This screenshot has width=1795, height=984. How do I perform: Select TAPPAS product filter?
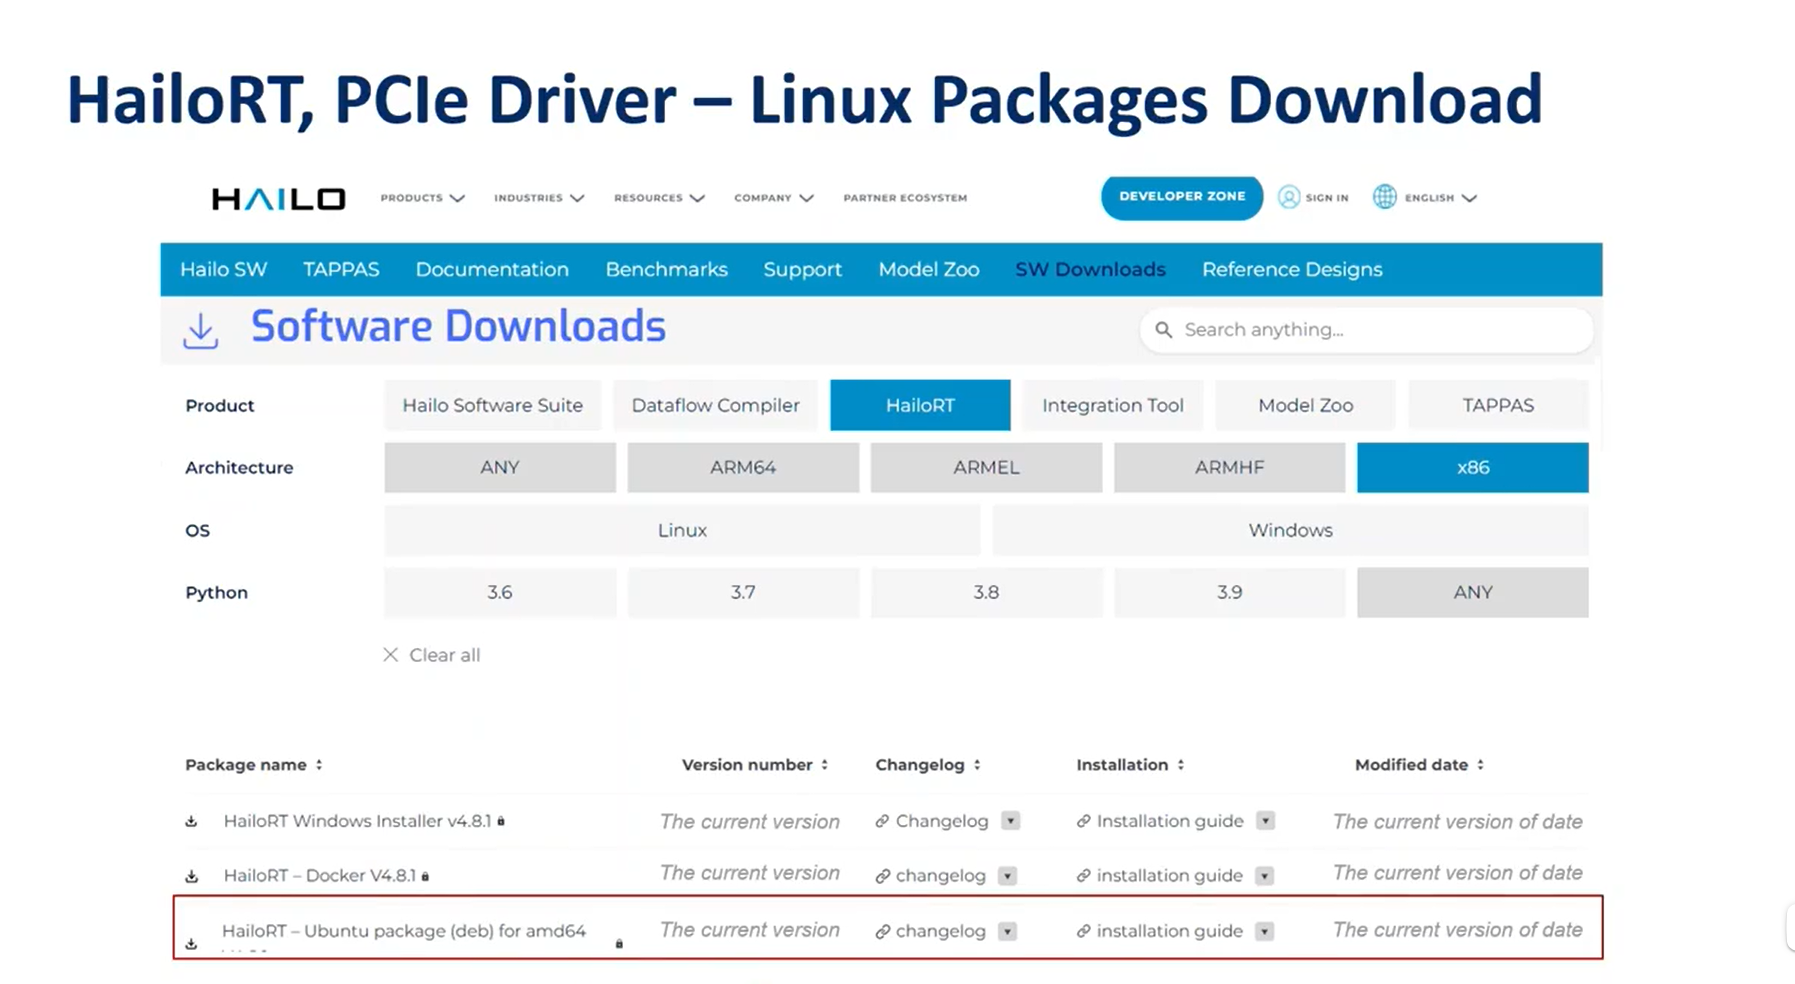1498,405
